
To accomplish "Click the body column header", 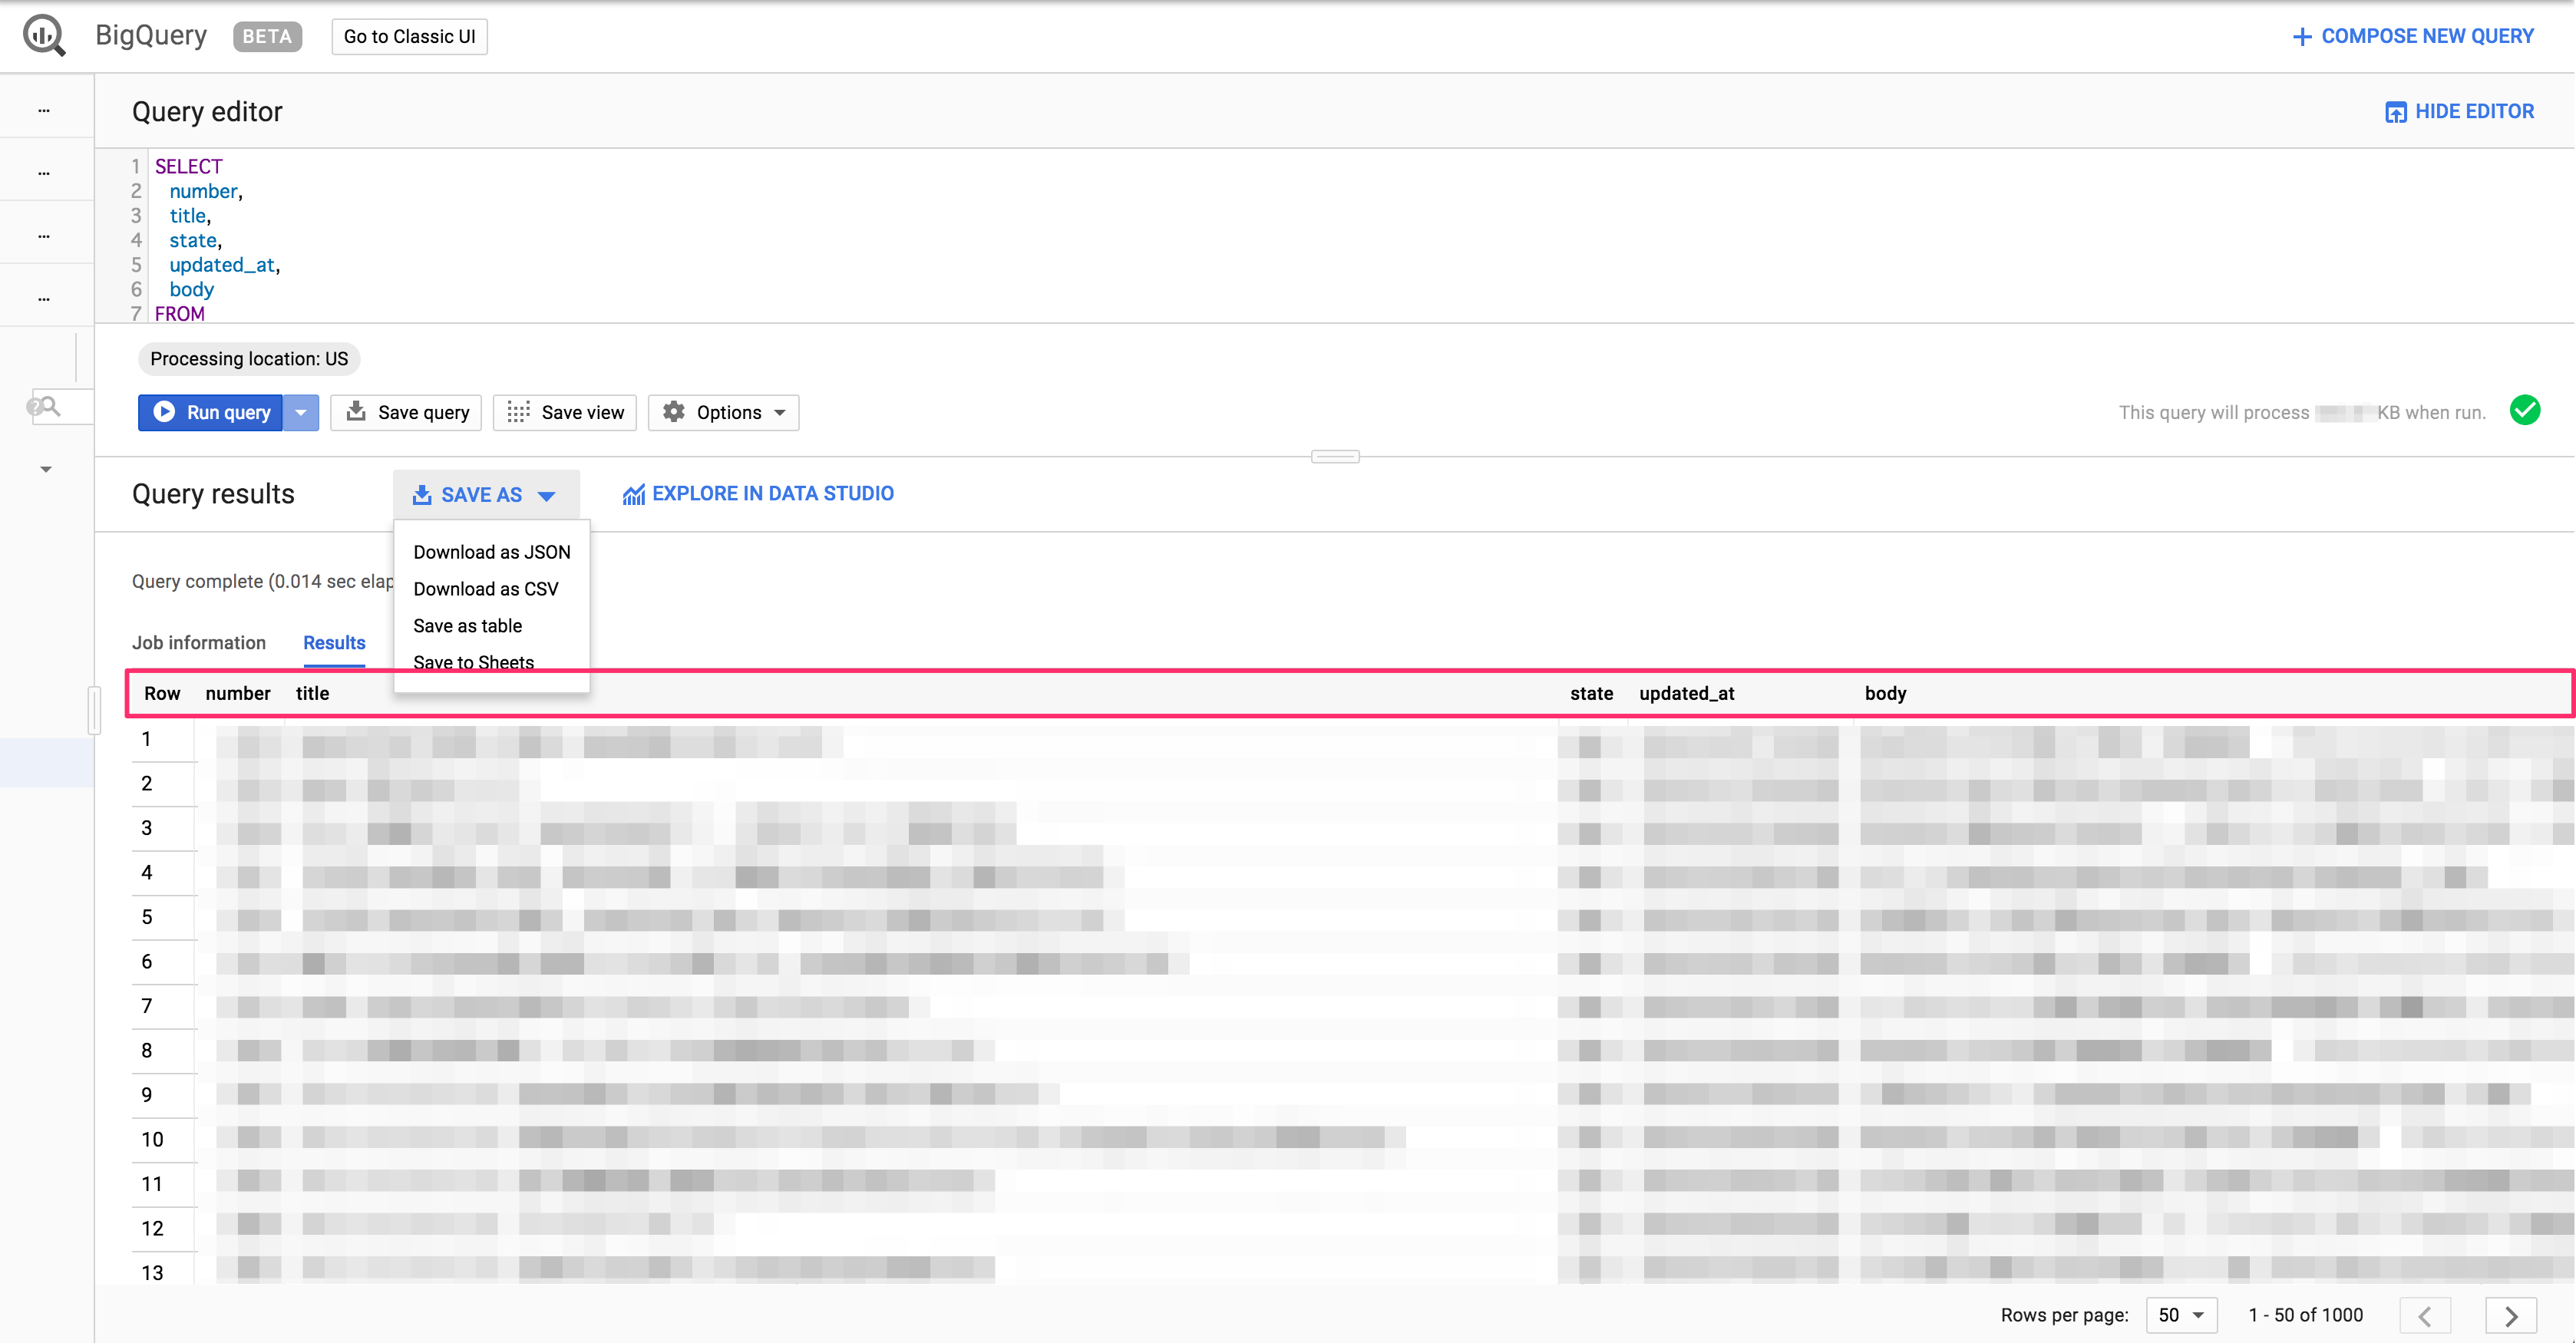I will click(1885, 694).
